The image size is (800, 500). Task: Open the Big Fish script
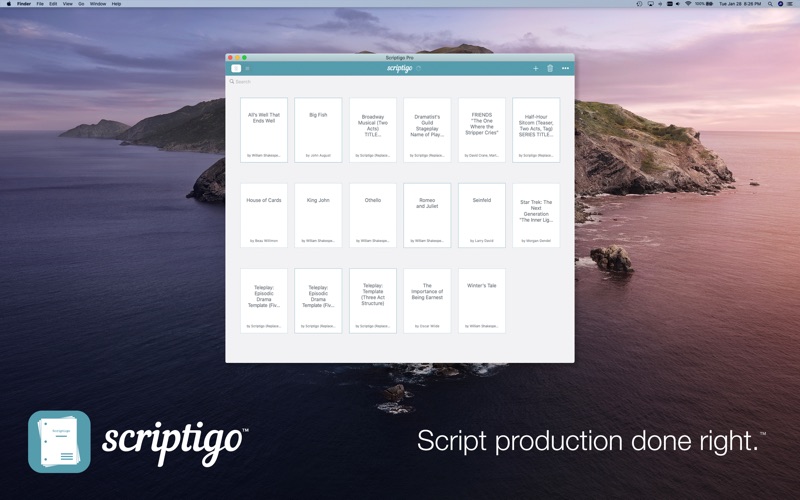(318, 130)
